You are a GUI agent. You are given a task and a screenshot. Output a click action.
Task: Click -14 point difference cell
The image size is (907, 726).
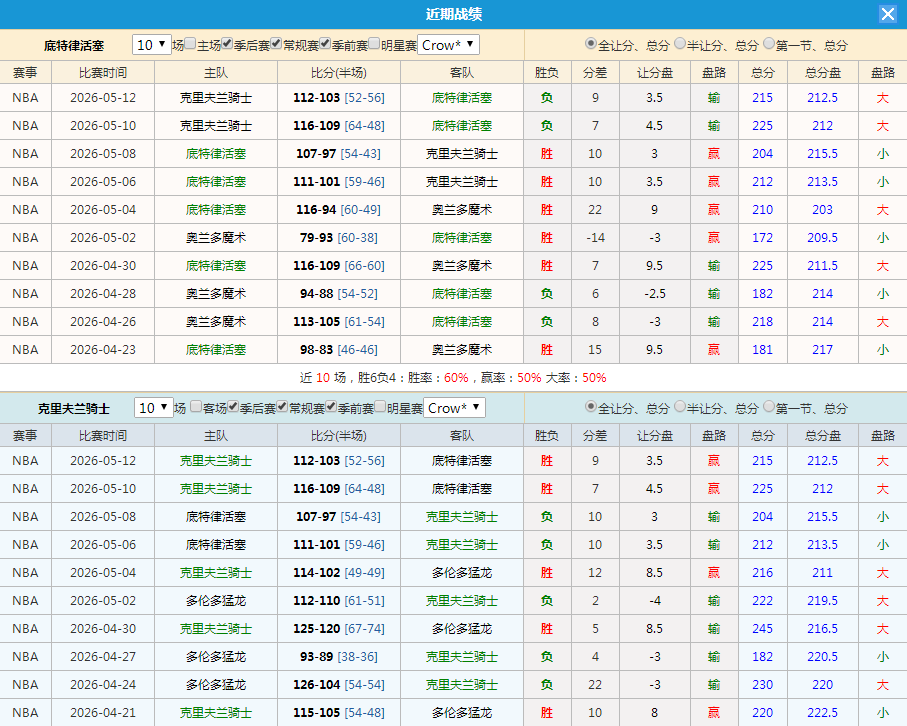point(595,238)
